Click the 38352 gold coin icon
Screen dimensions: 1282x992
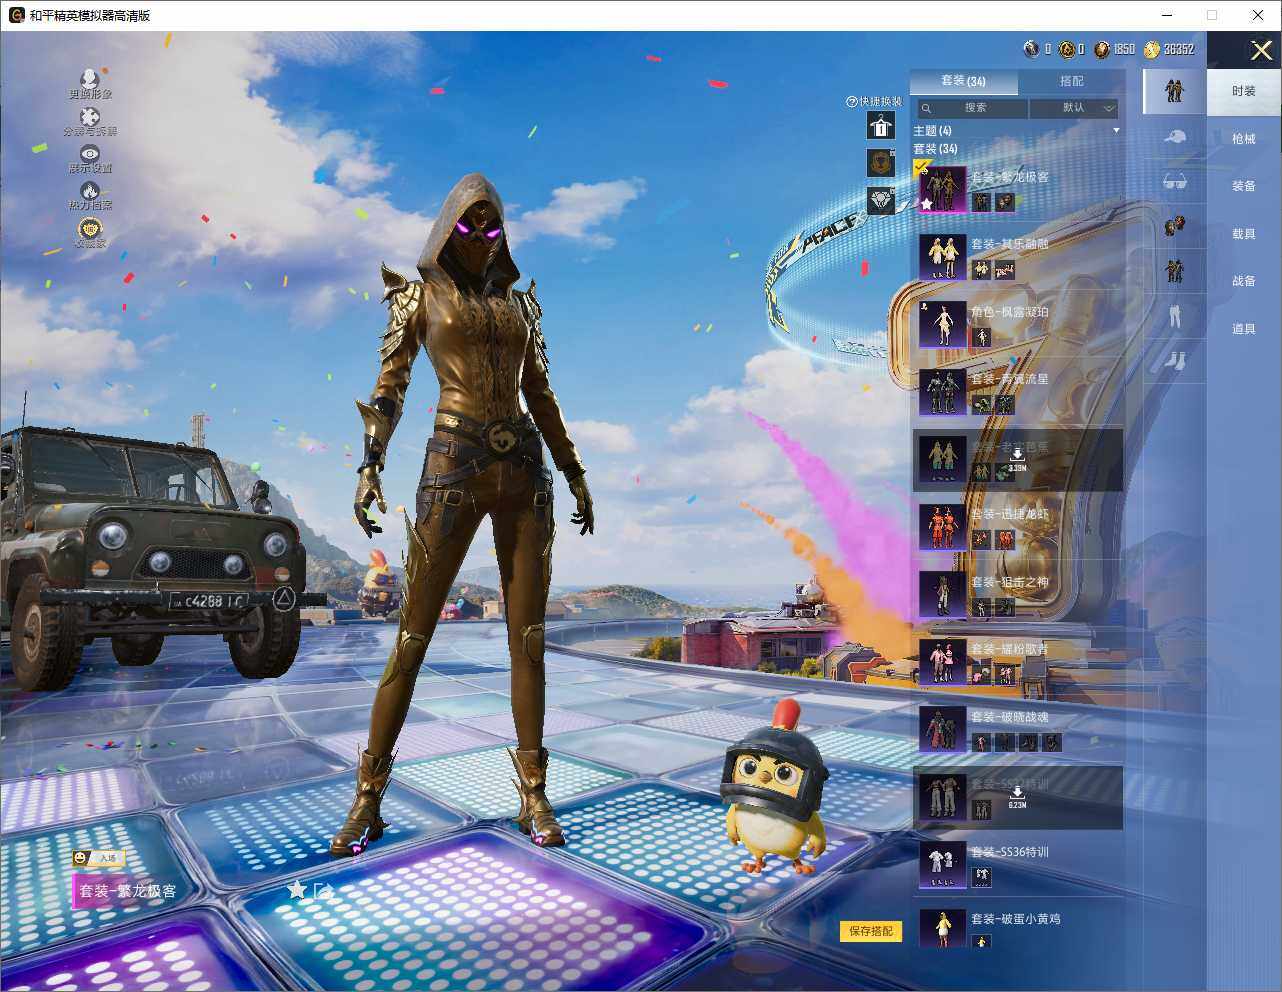pyautogui.click(x=1152, y=49)
